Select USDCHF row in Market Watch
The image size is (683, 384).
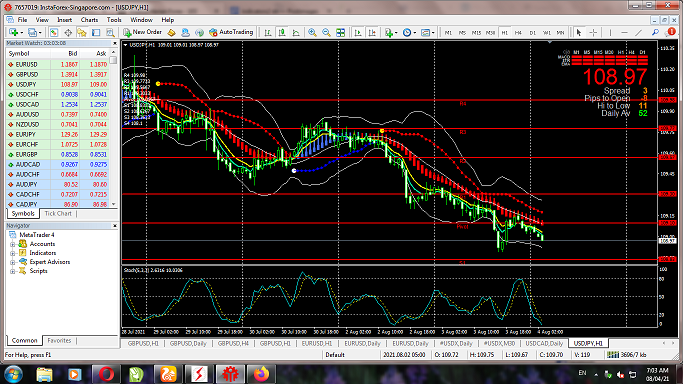57,94
